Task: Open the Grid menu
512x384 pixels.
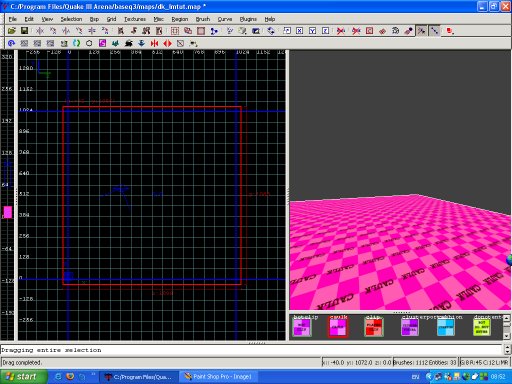Action: click(111, 19)
